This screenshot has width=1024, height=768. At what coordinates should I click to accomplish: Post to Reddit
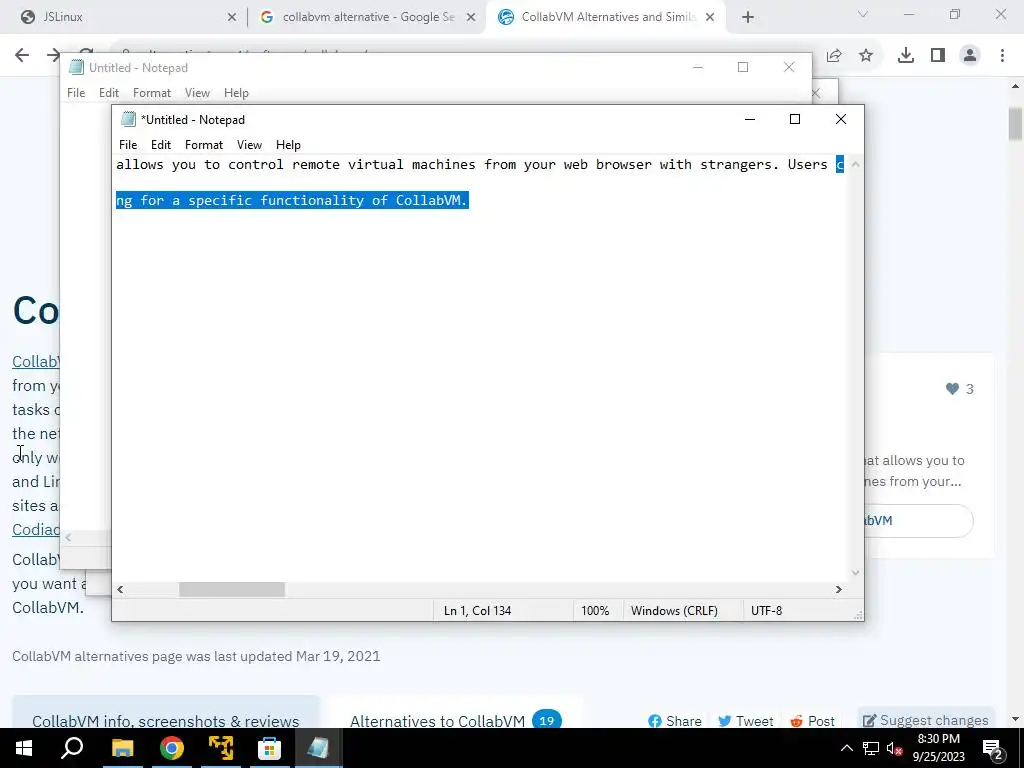(812, 721)
